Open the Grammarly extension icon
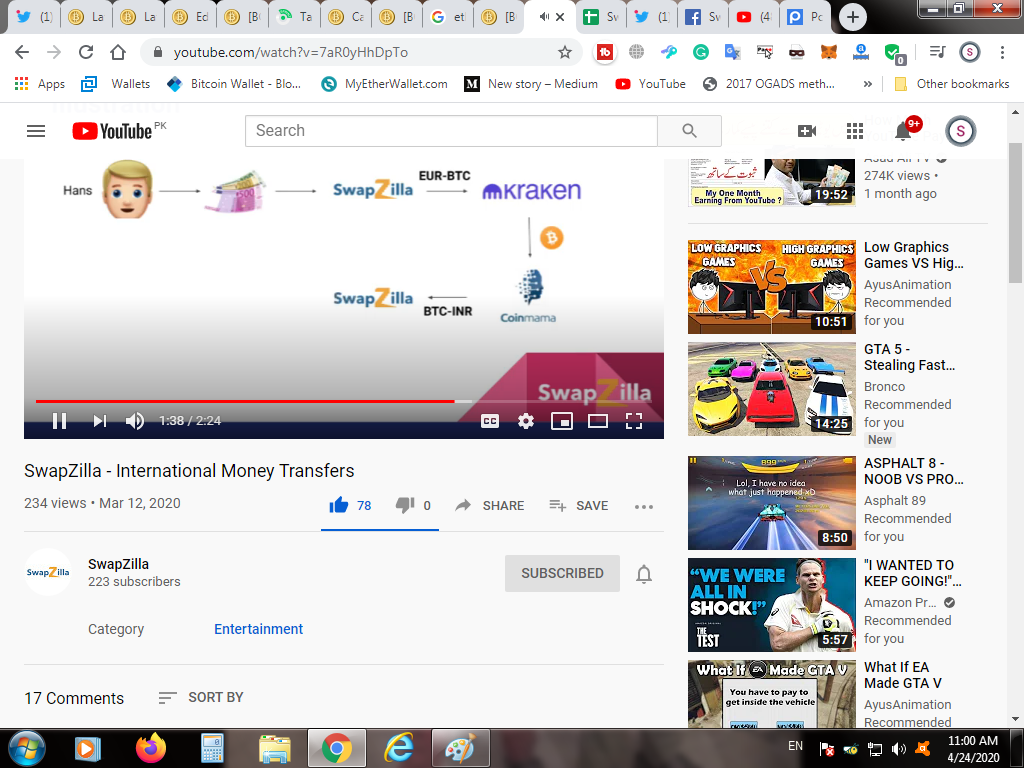This screenshot has width=1024, height=768. [x=701, y=52]
